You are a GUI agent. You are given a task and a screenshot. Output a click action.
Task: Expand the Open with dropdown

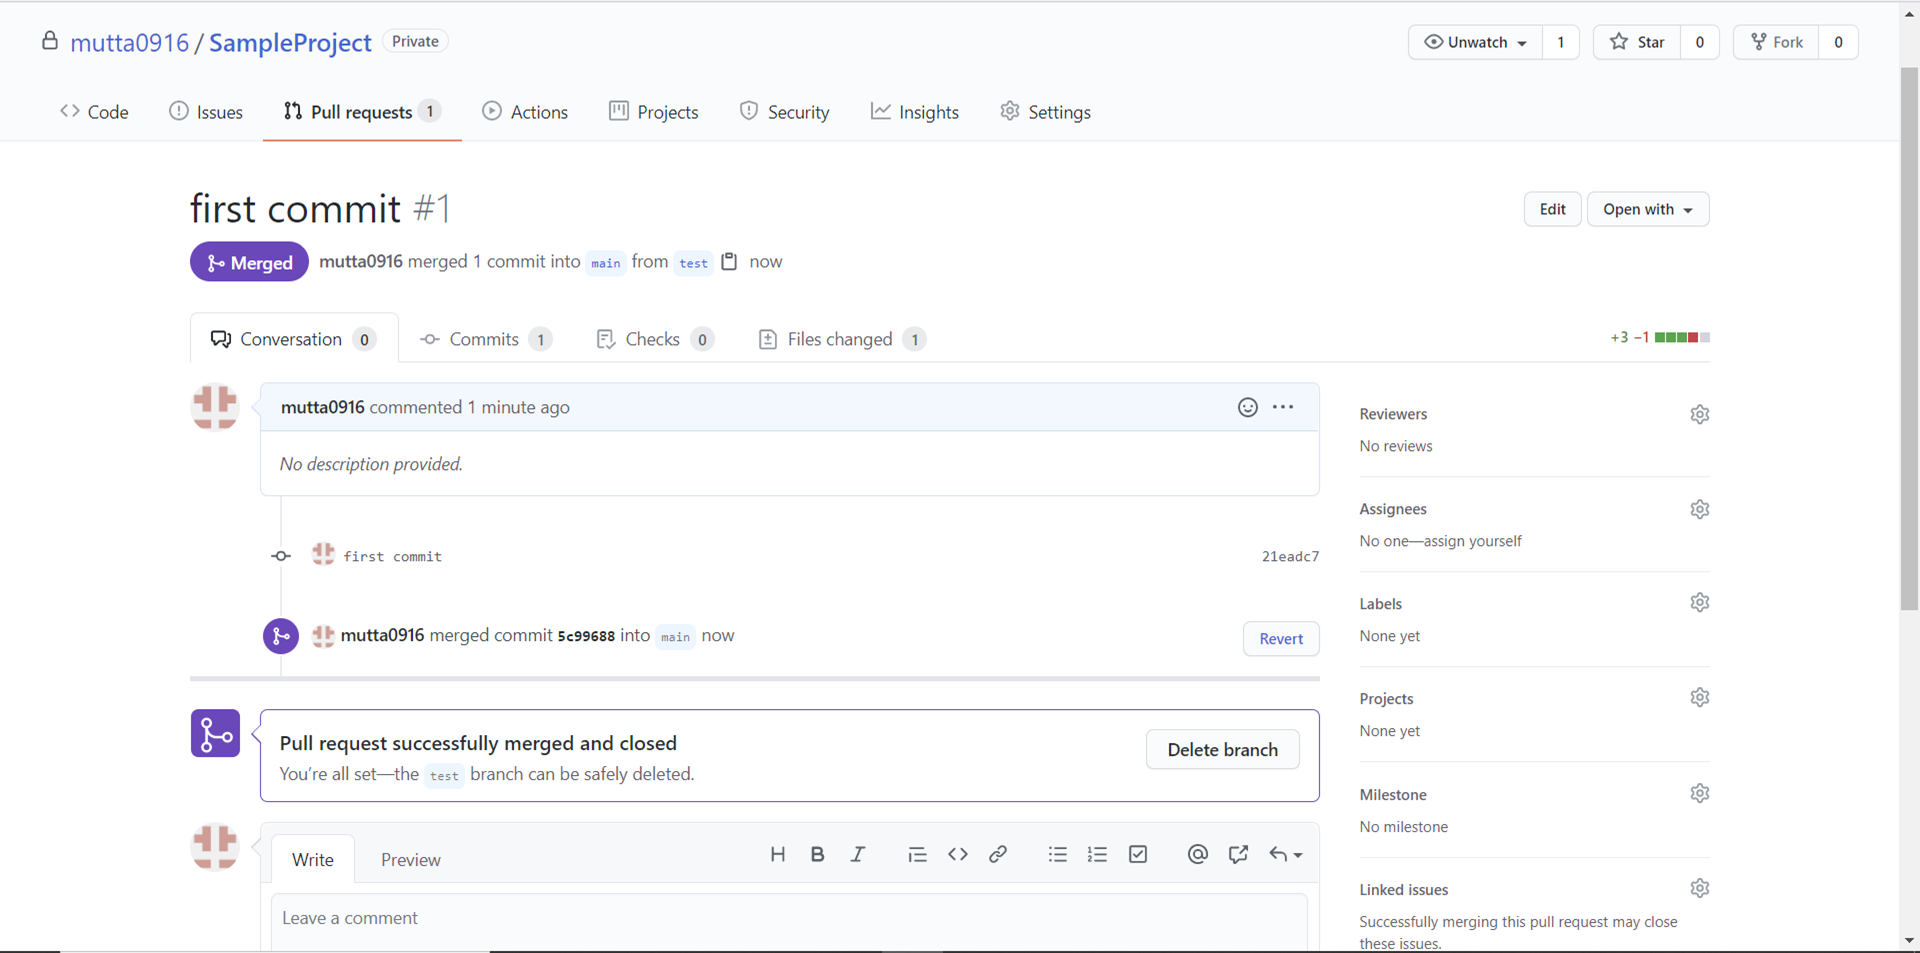(x=1647, y=209)
